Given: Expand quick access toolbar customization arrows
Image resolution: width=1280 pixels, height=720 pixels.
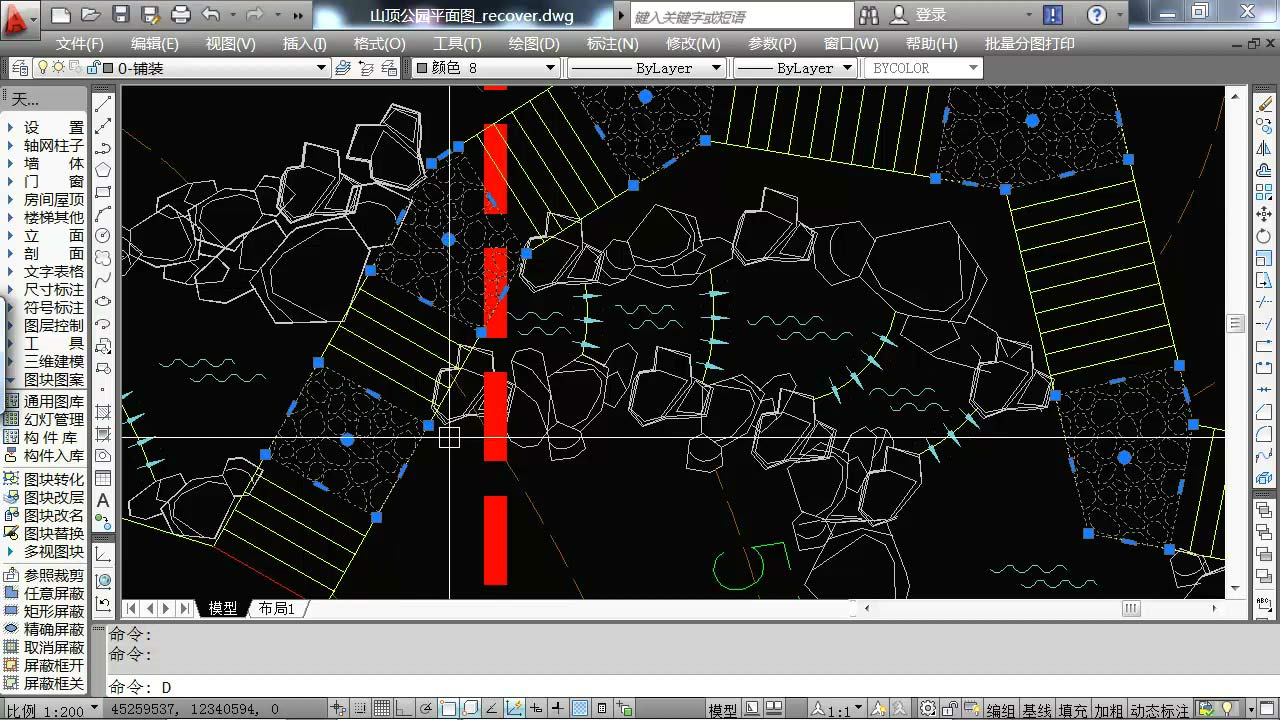Looking at the screenshot, I should pos(298,15).
